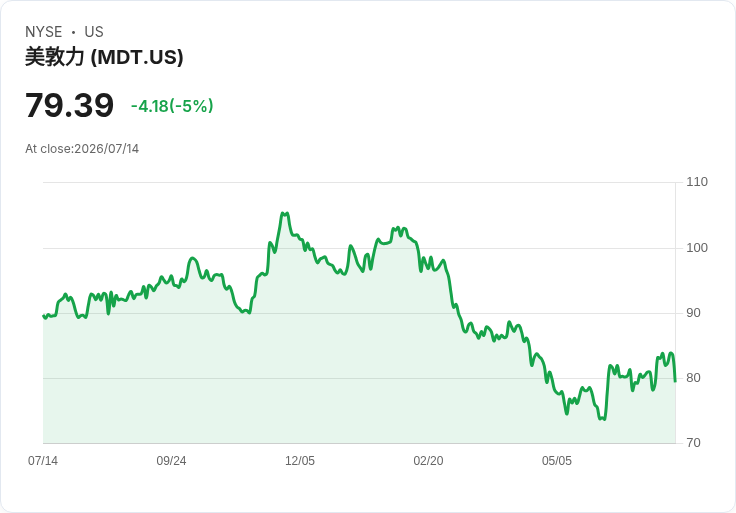Select the 02/20 date on x-axis
This screenshot has width=736, height=513.
coord(428,461)
